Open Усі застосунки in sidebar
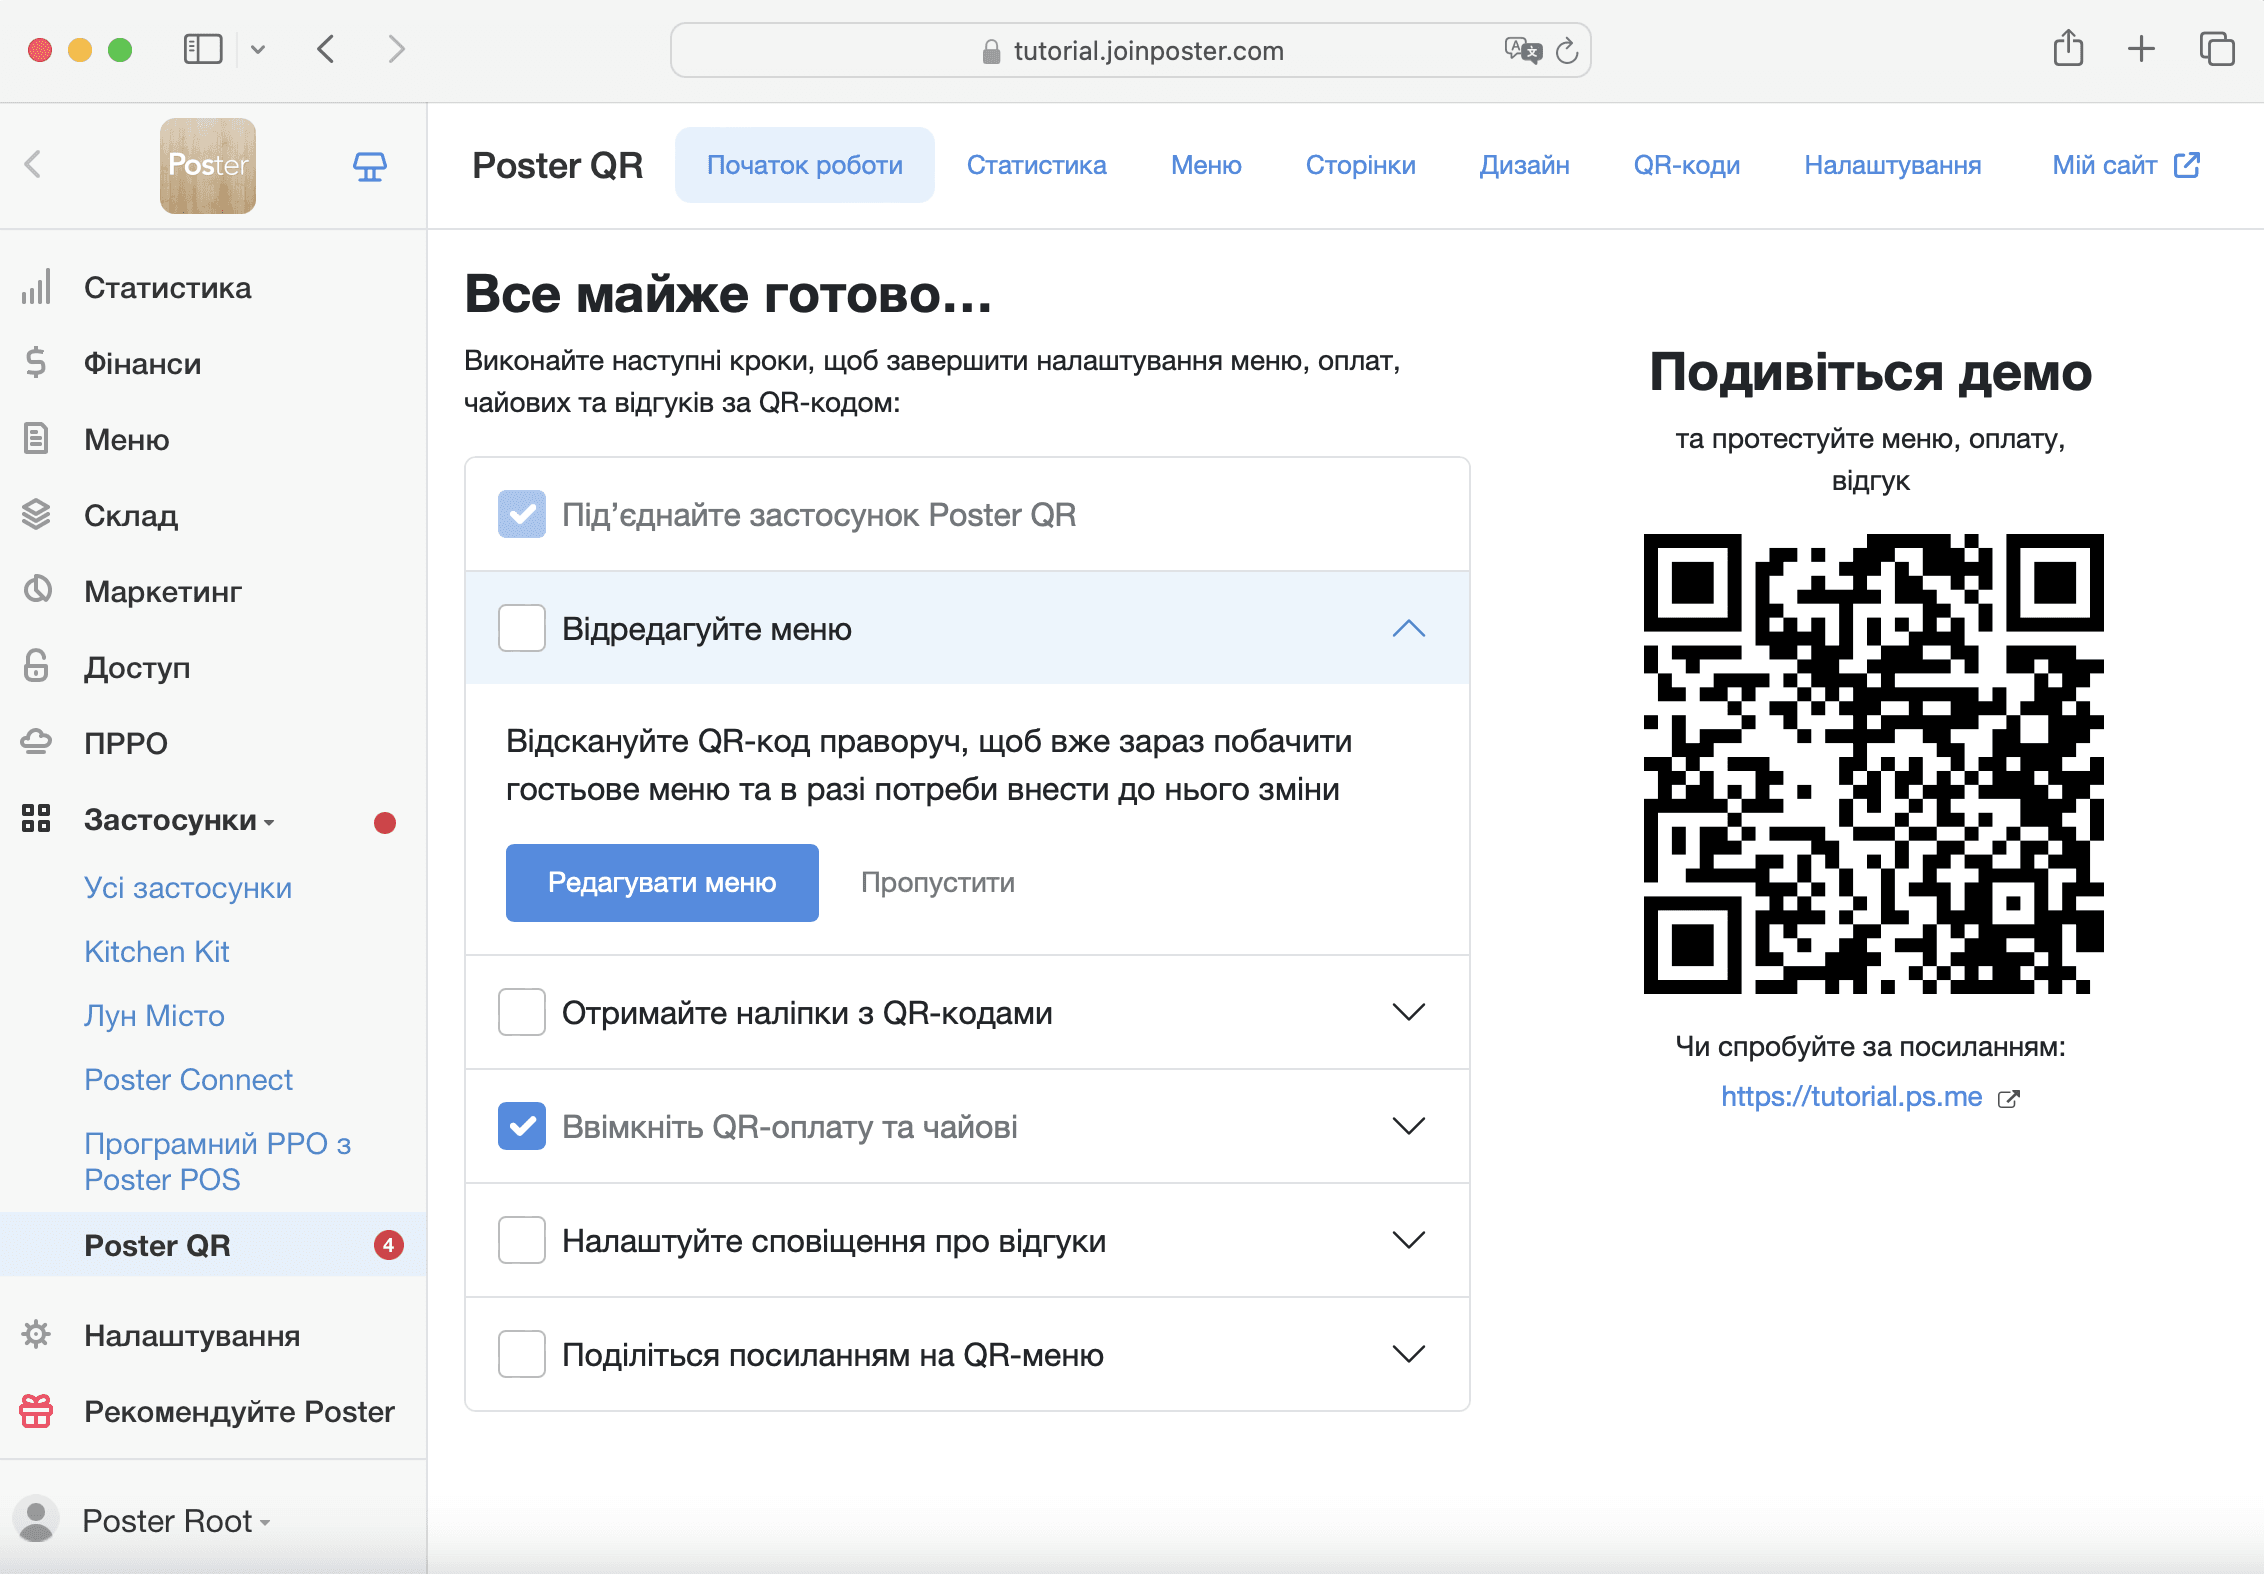 click(188, 888)
